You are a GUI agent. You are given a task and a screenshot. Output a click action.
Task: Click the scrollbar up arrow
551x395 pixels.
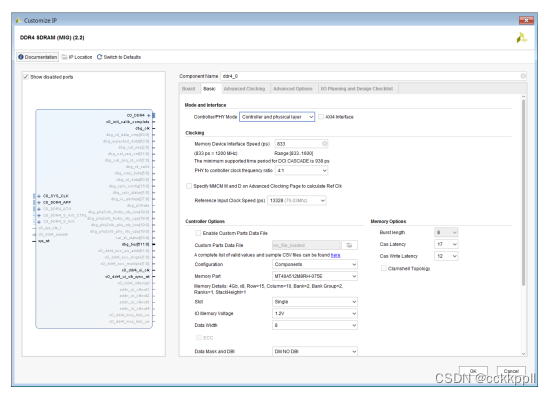pyautogui.click(x=523, y=97)
